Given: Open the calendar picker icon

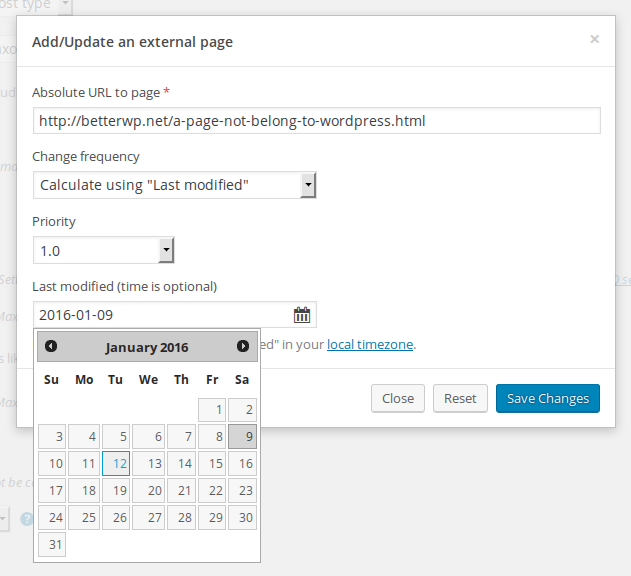Looking at the screenshot, I should [302, 315].
